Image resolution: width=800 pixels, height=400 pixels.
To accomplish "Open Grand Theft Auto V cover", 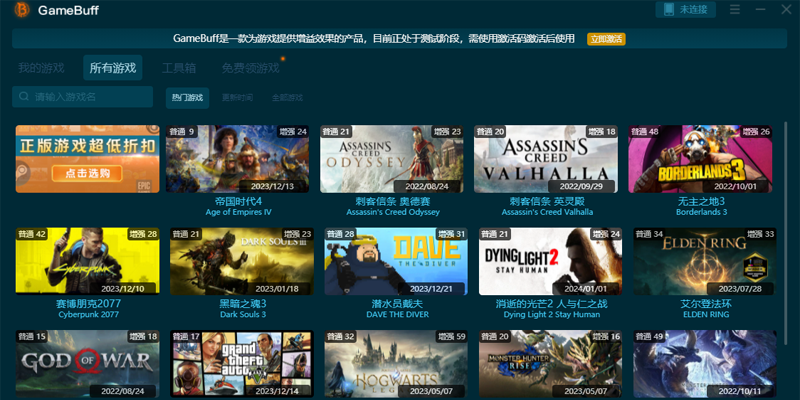I will 242,364.
